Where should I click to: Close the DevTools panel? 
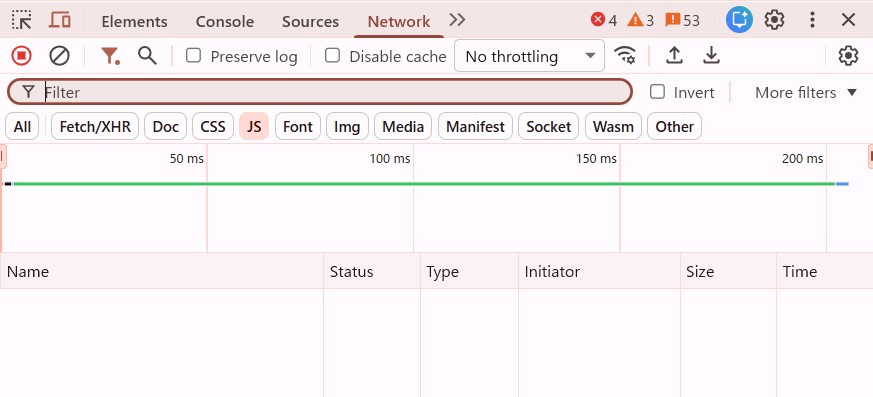click(x=848, y=21)
